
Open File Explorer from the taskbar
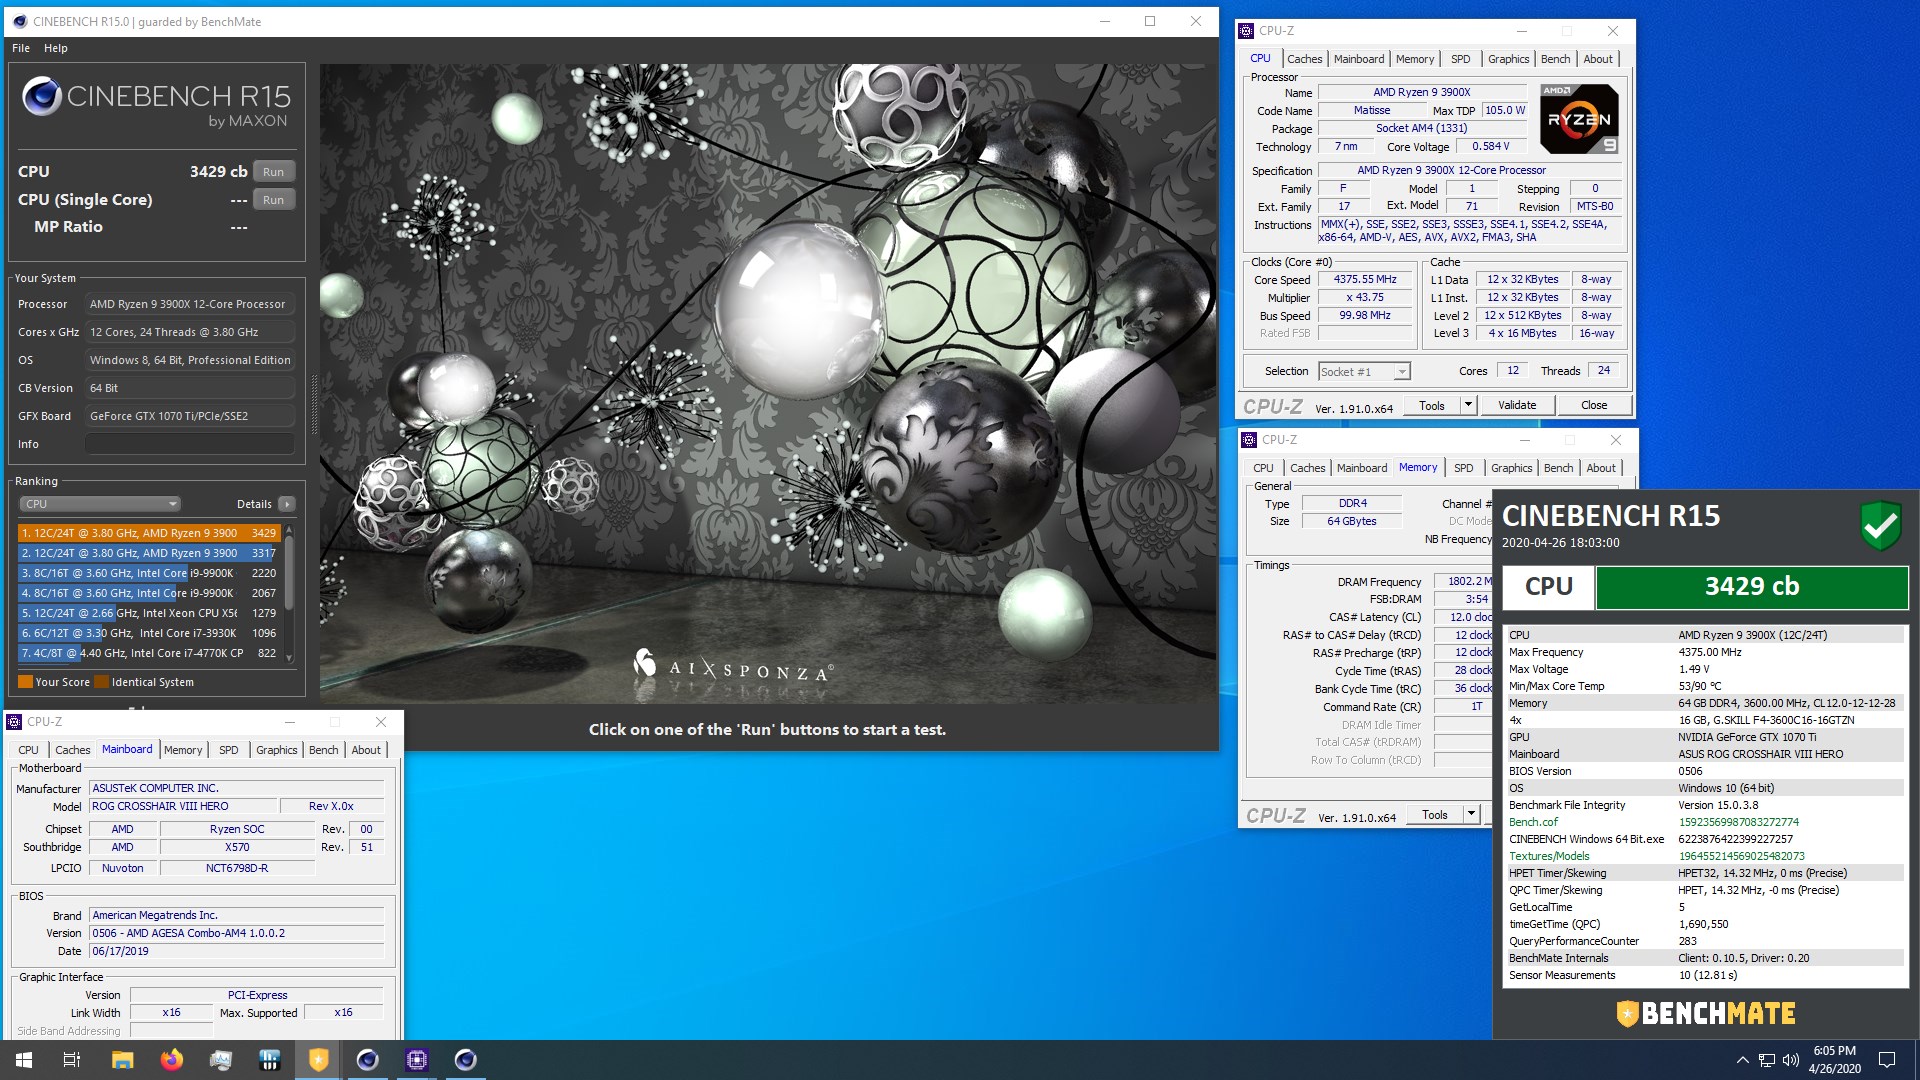pos(122,1060)
